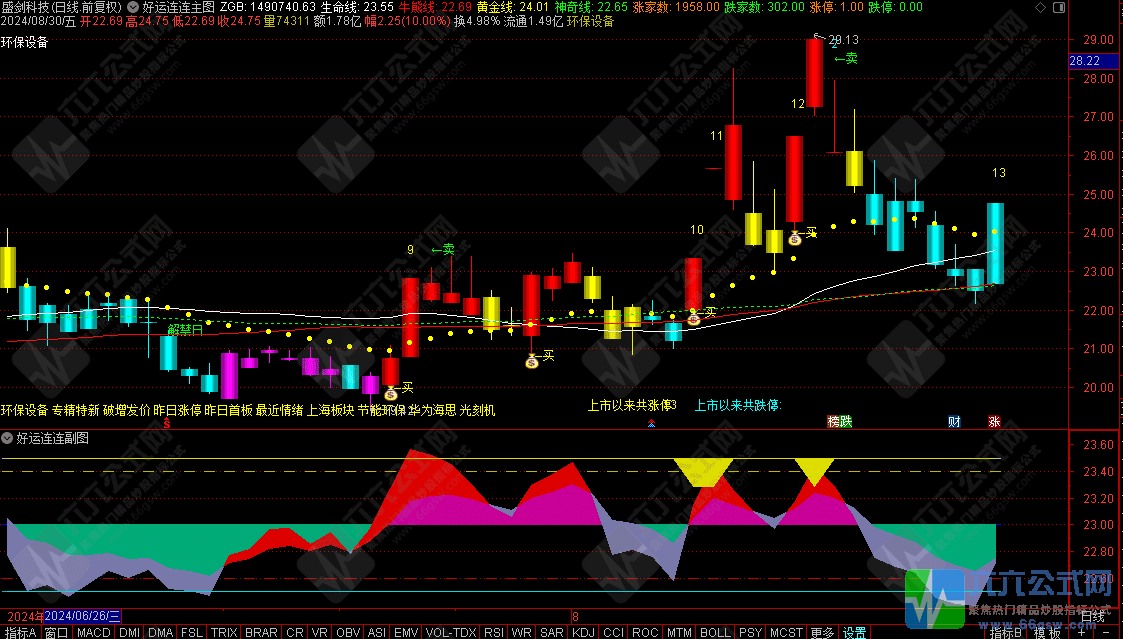This screenshot has width=1123, height=639.
Task: Switch to the WR indicator tab
Action: (521, 633)
